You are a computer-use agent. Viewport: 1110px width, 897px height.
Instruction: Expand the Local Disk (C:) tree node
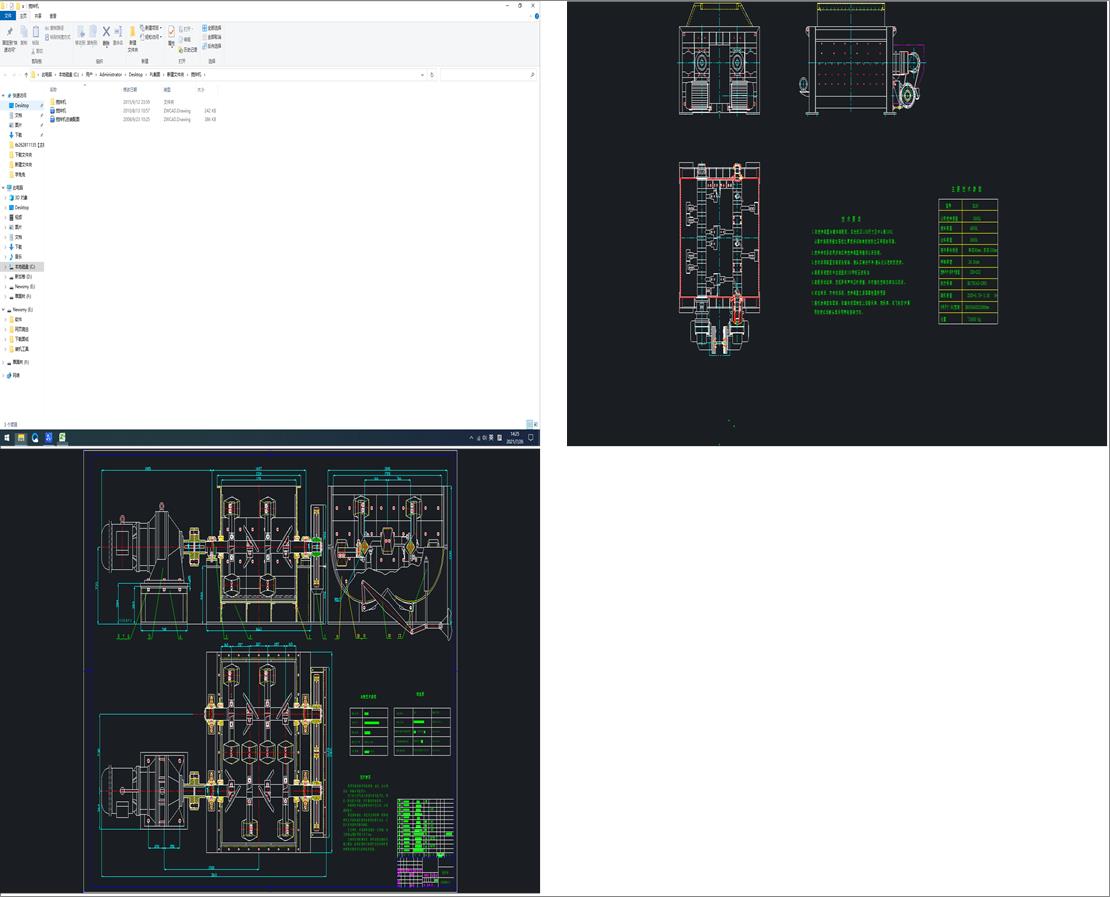click(x=5, y=267)
